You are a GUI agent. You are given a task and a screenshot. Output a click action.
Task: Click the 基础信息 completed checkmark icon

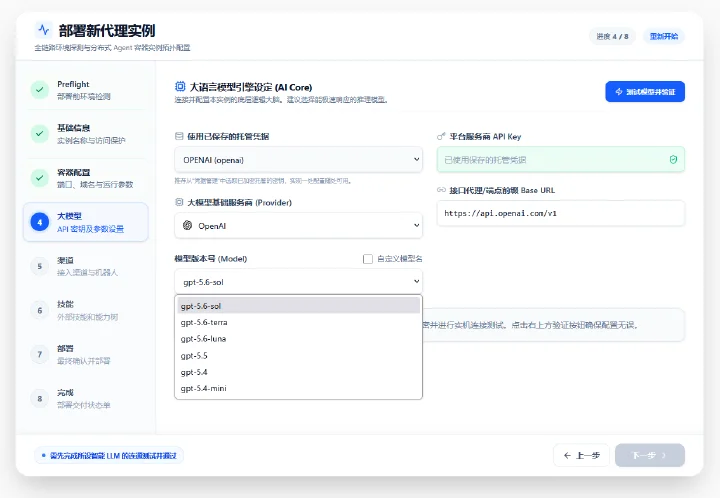(x=39, y=134)
